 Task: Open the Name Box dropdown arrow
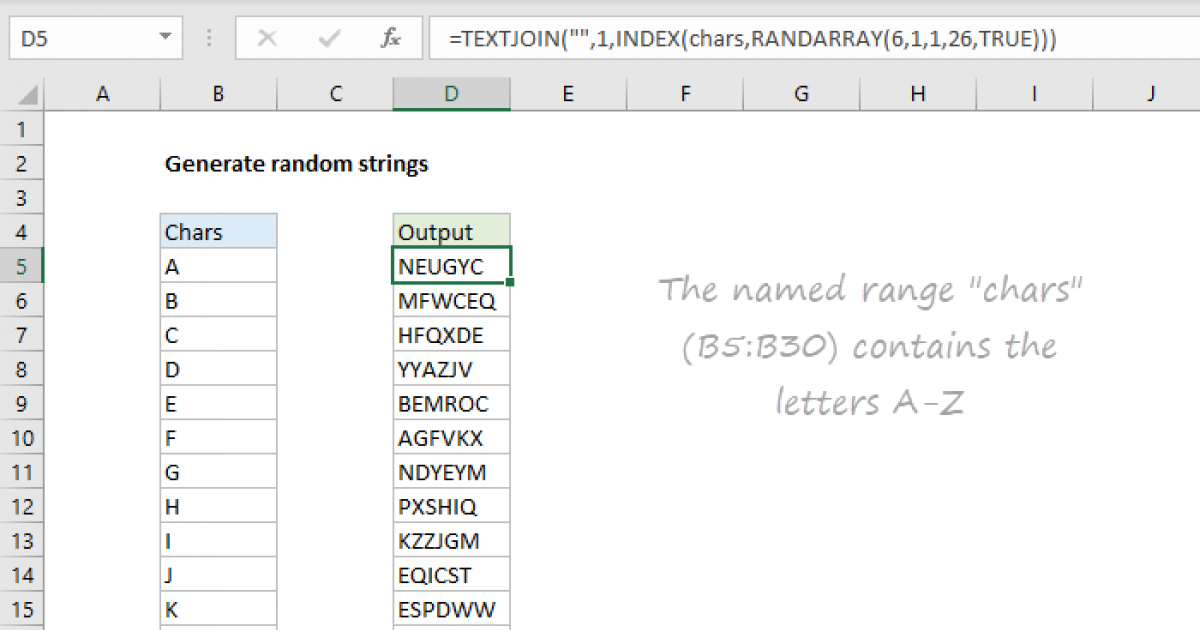tap(164, 39)
